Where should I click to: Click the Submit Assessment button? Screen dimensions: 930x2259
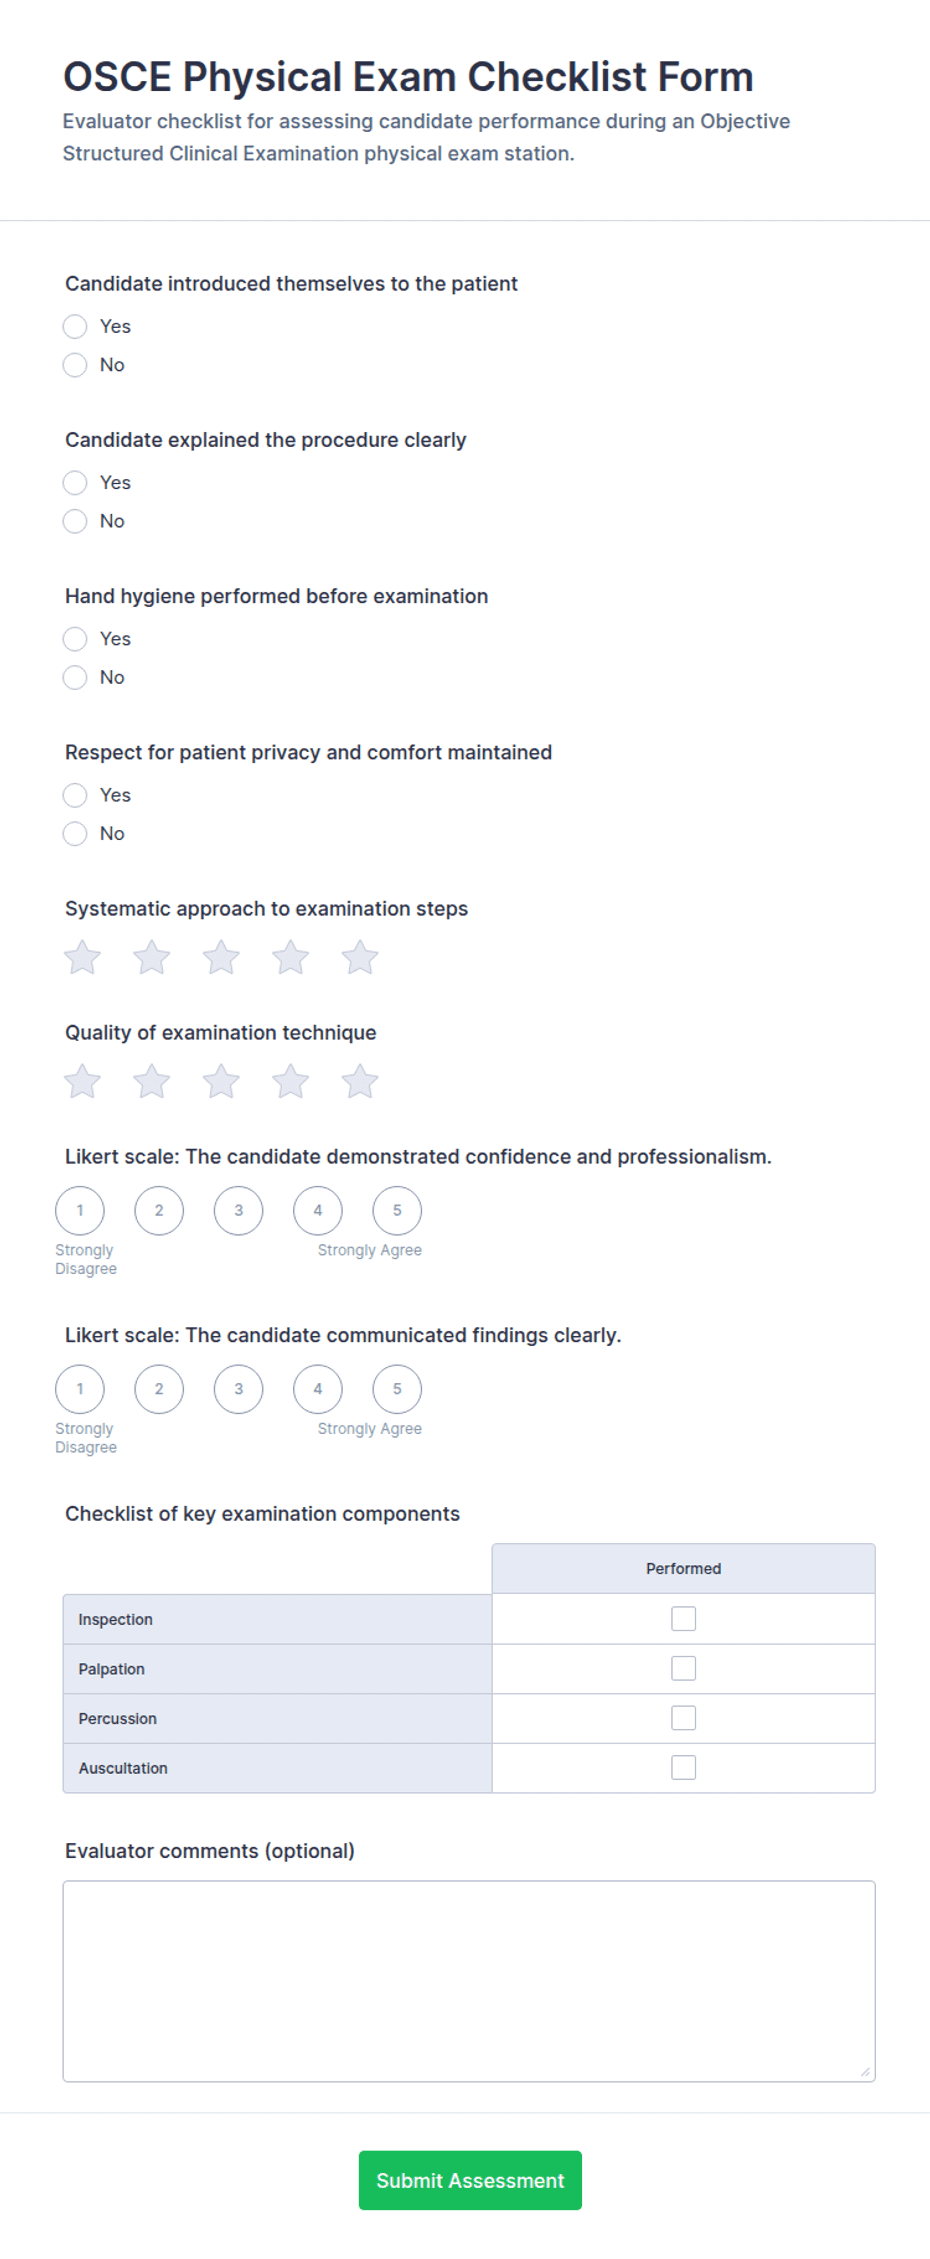coord(470,2180)
